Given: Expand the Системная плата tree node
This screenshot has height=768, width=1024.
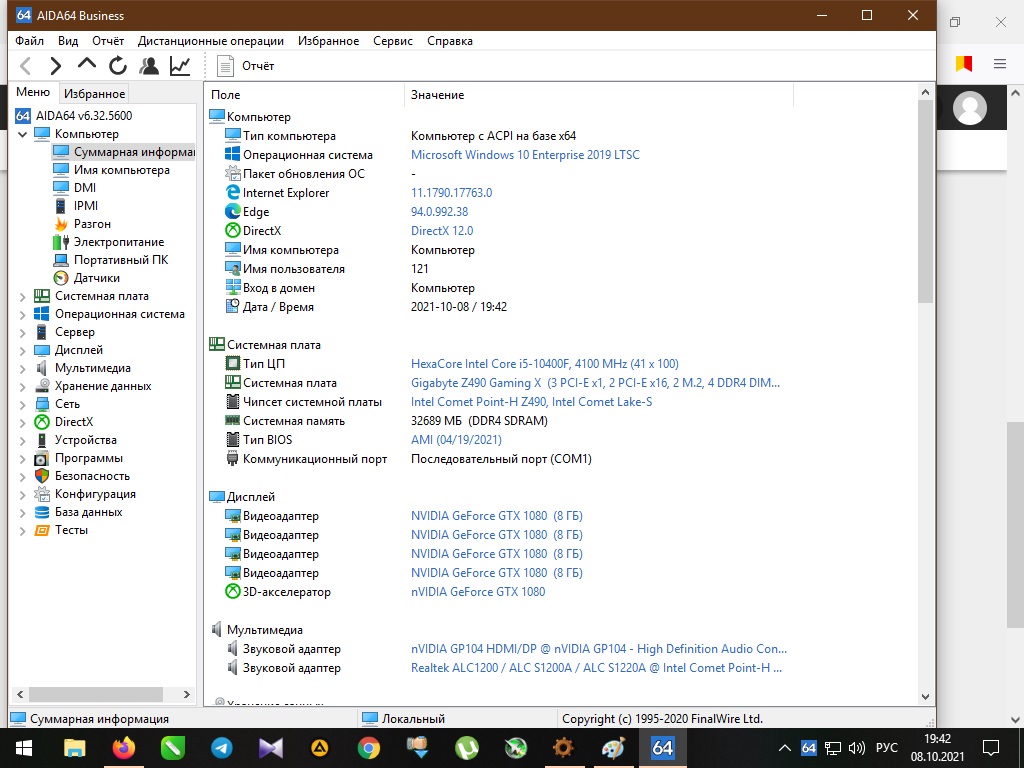Looking at the screenshot, I should click(x=23, y=296).
